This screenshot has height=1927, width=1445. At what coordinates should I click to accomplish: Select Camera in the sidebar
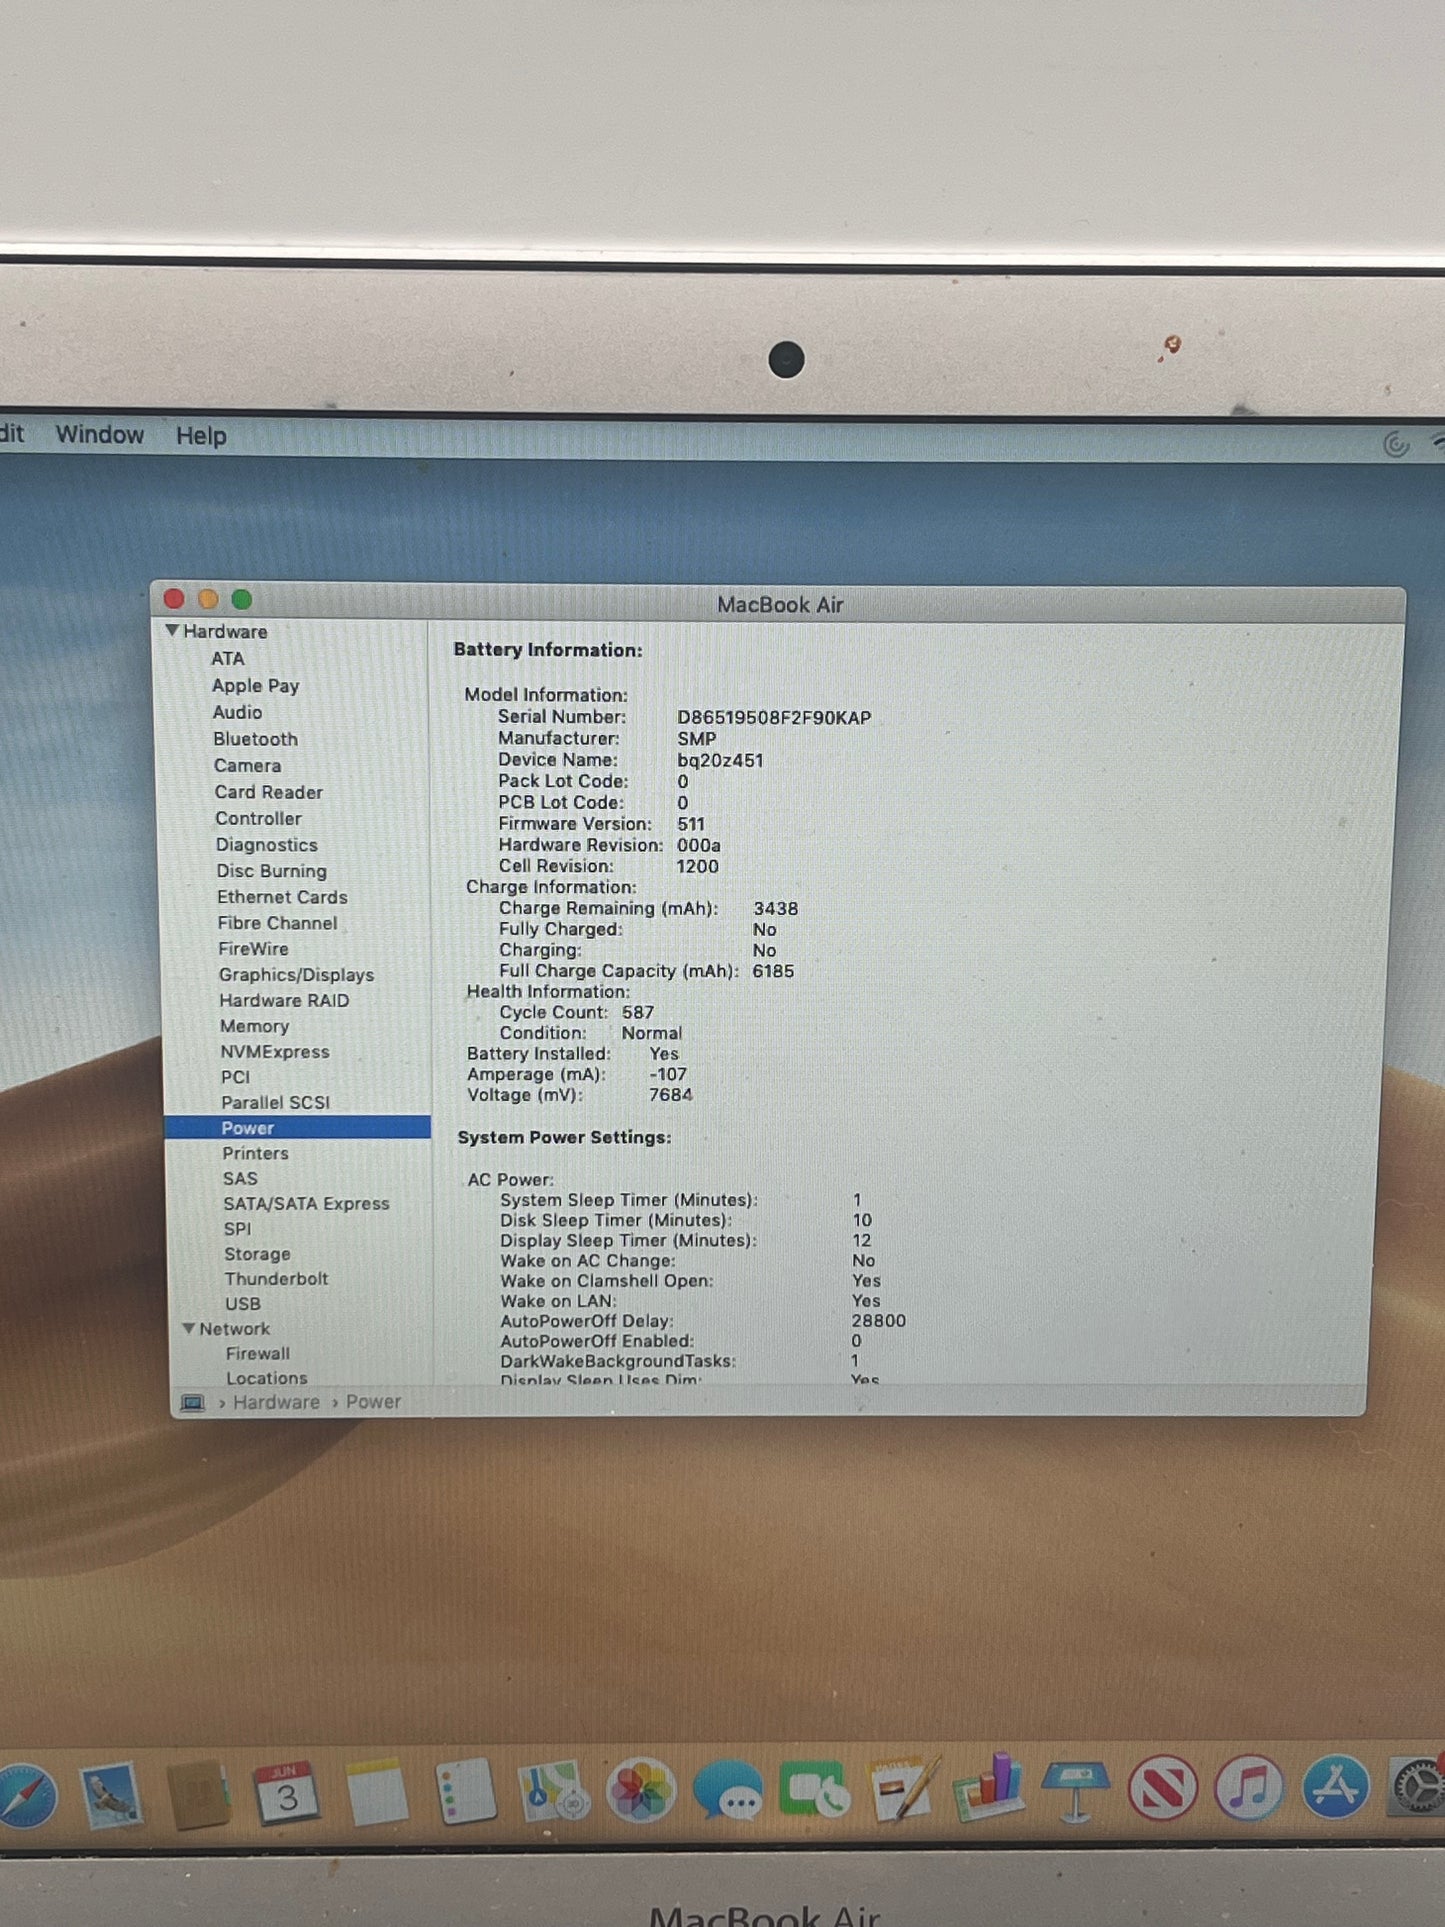[x=247, y=766]
